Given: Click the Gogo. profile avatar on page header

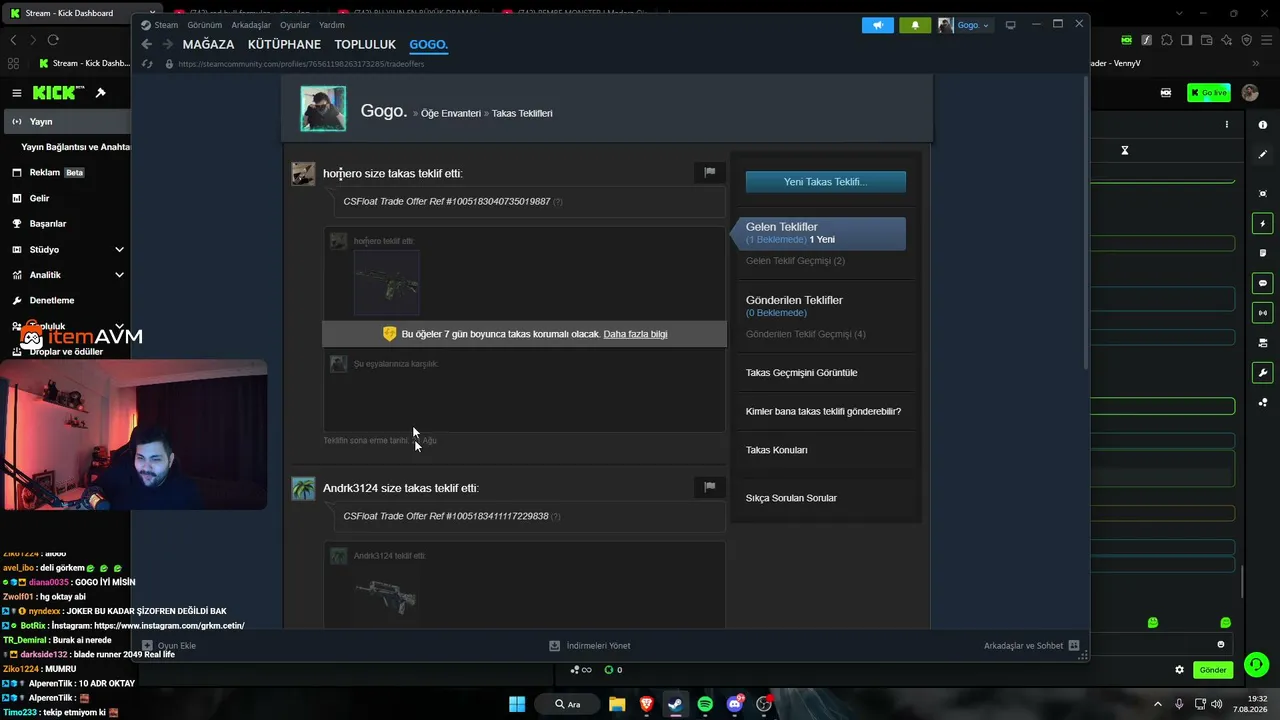Looking at the screenshot, I should pyautogui.click(x=323, y=109).
